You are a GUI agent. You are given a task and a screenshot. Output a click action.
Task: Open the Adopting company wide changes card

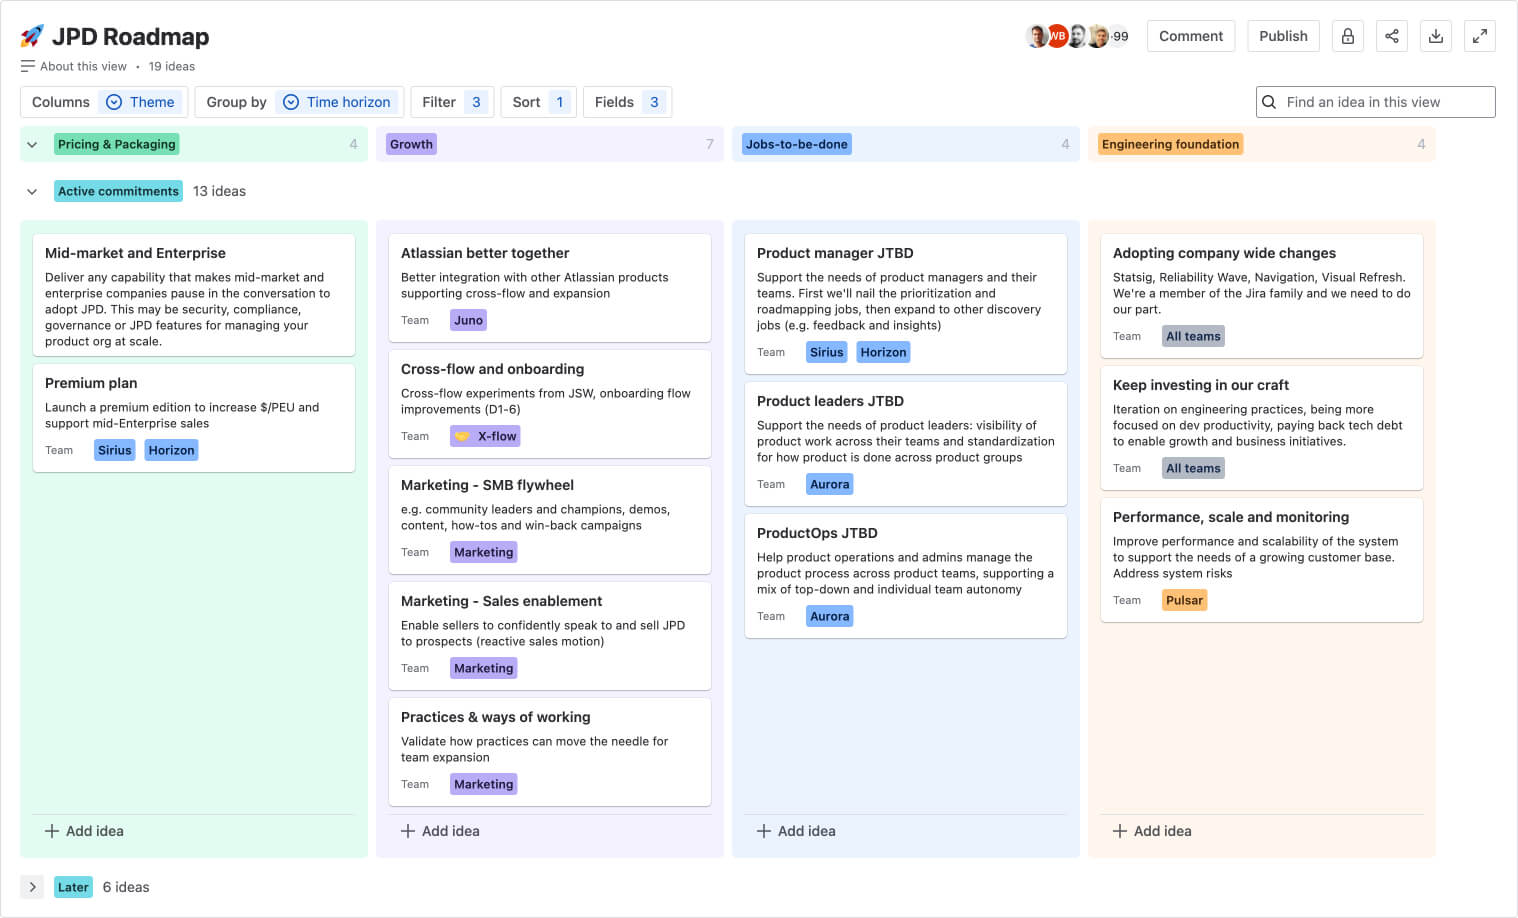click(1262, 296)
